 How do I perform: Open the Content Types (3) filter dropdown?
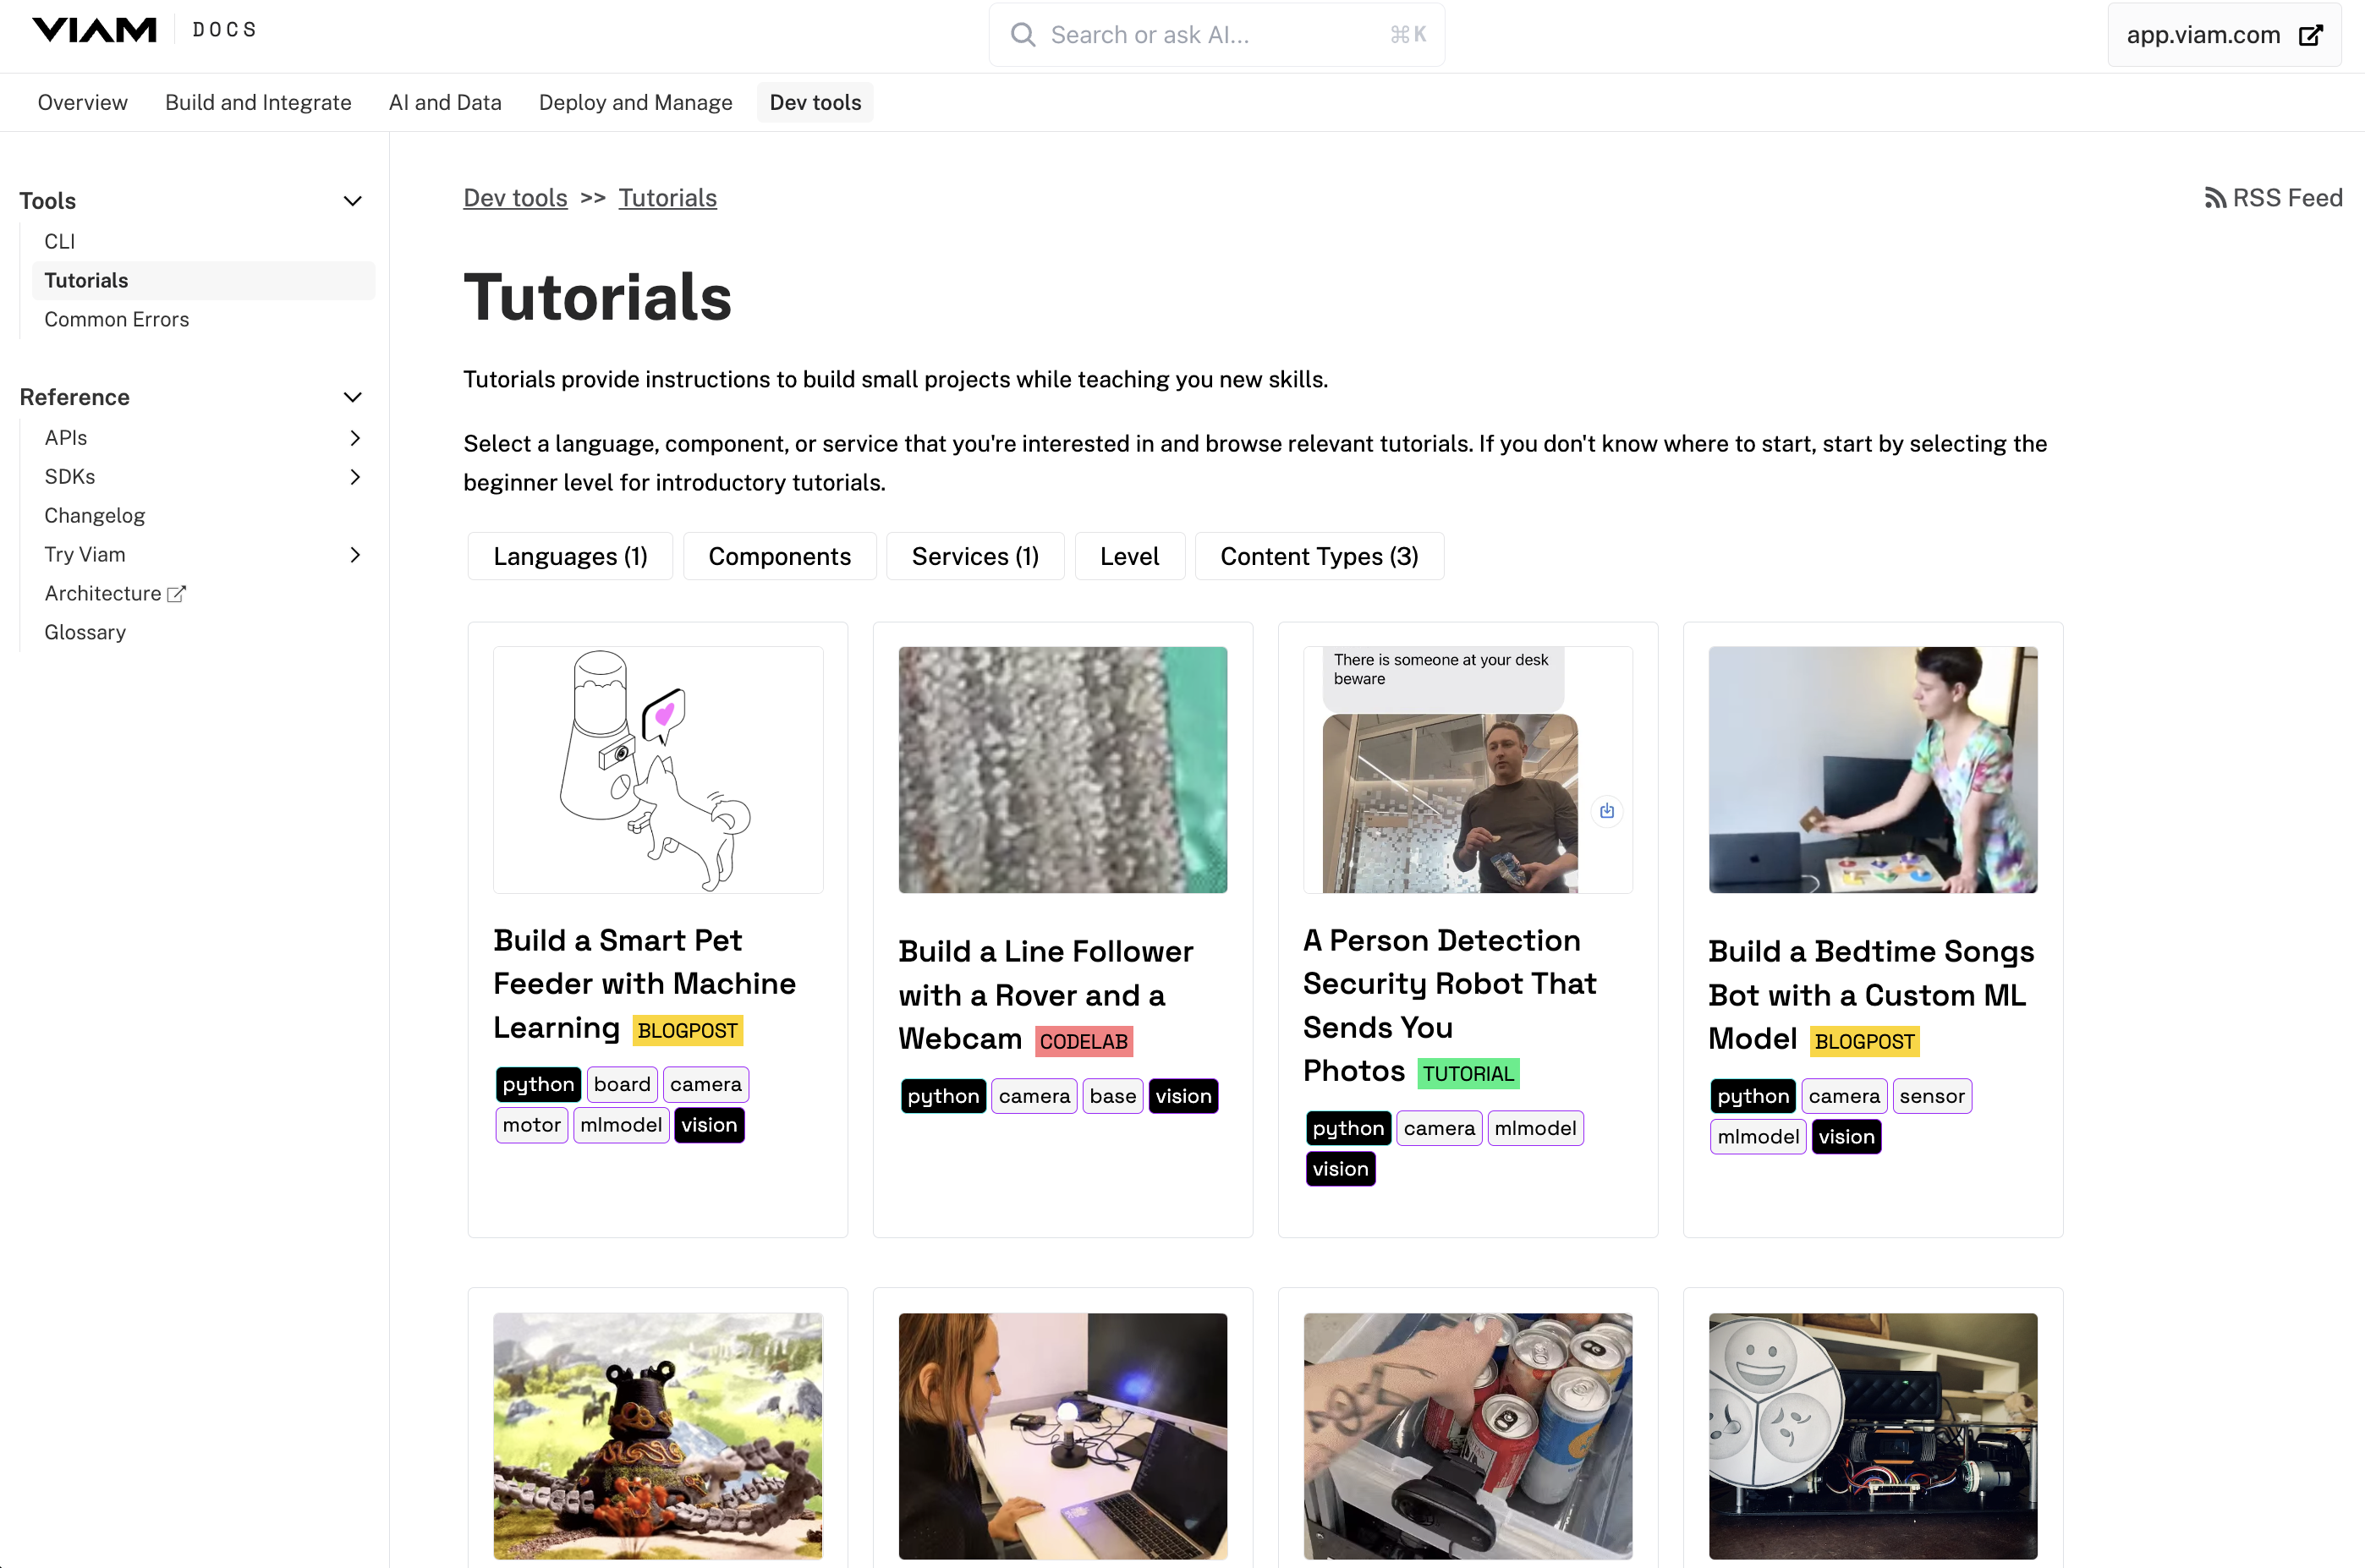pyautogui.click(x=1319, y=556)
